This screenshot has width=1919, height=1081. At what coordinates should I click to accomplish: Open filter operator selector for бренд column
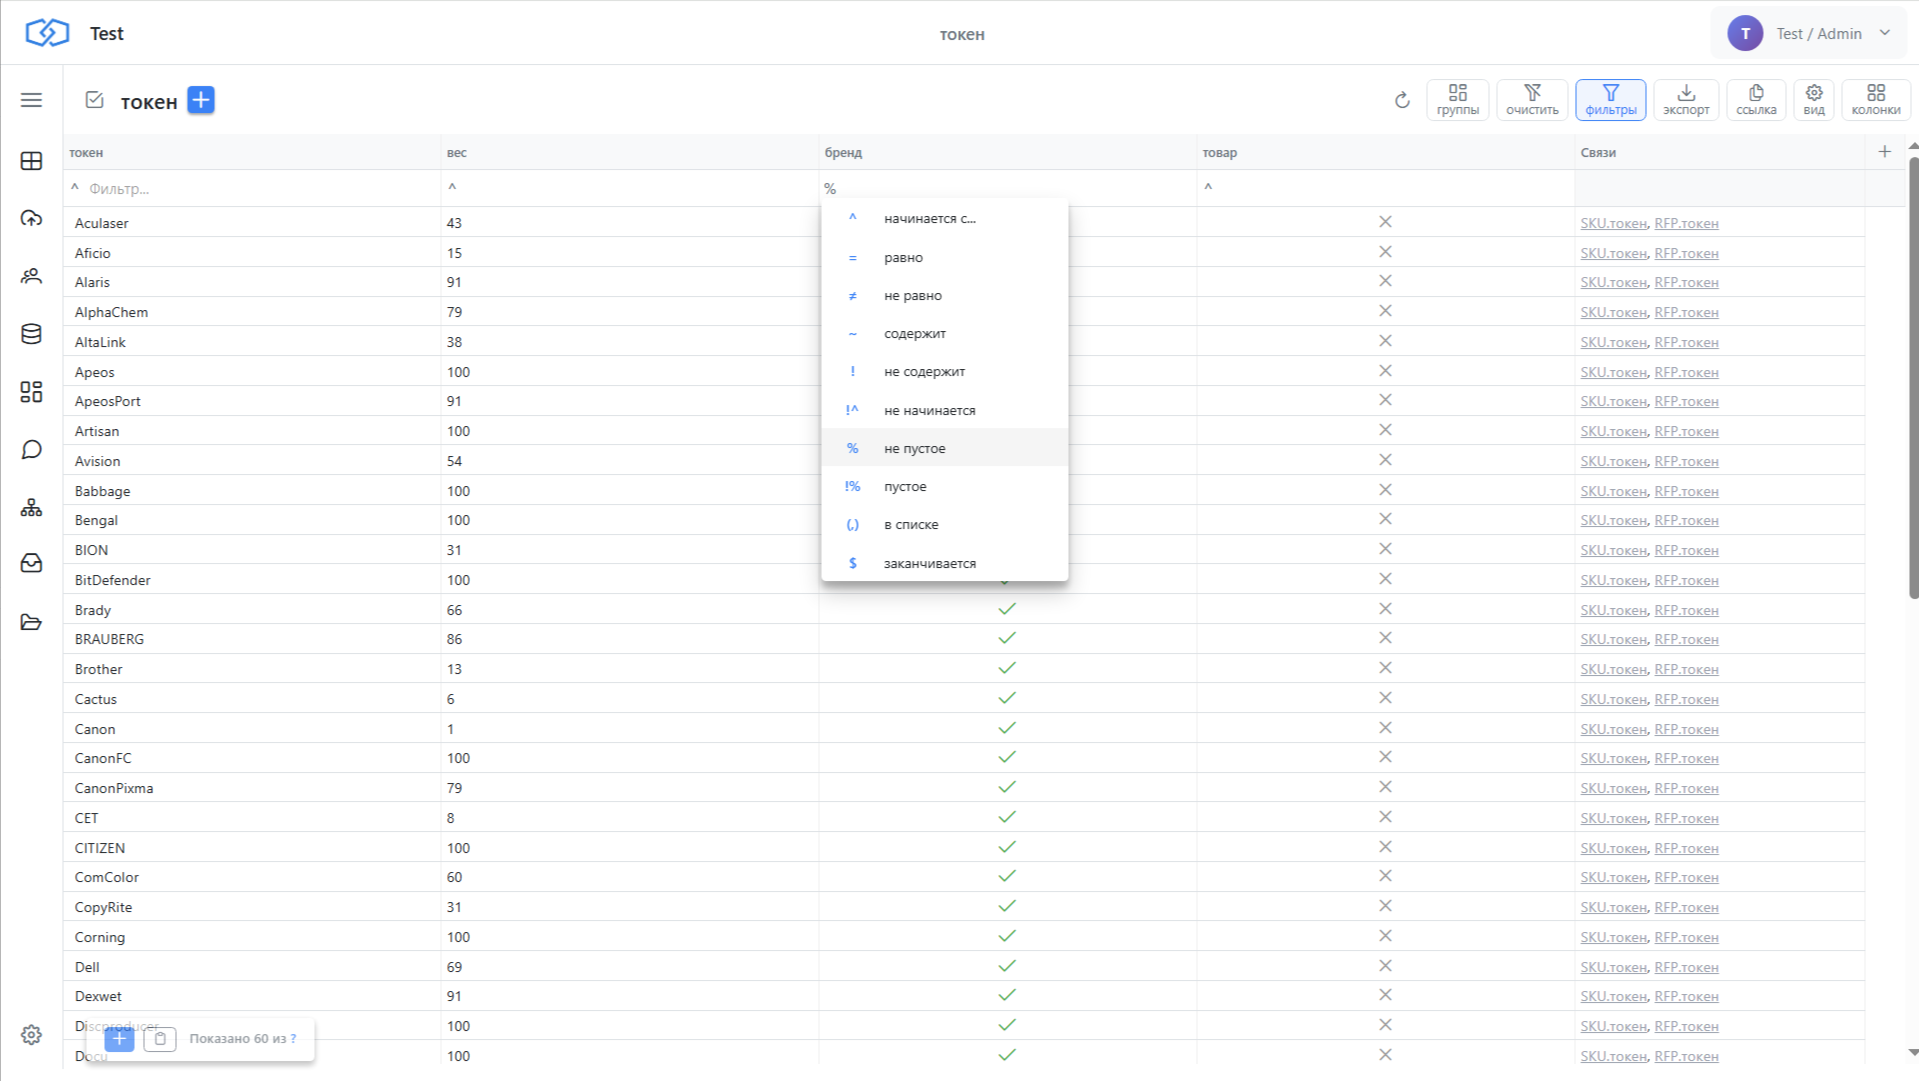pyautogui.click(x=830, y=188)
